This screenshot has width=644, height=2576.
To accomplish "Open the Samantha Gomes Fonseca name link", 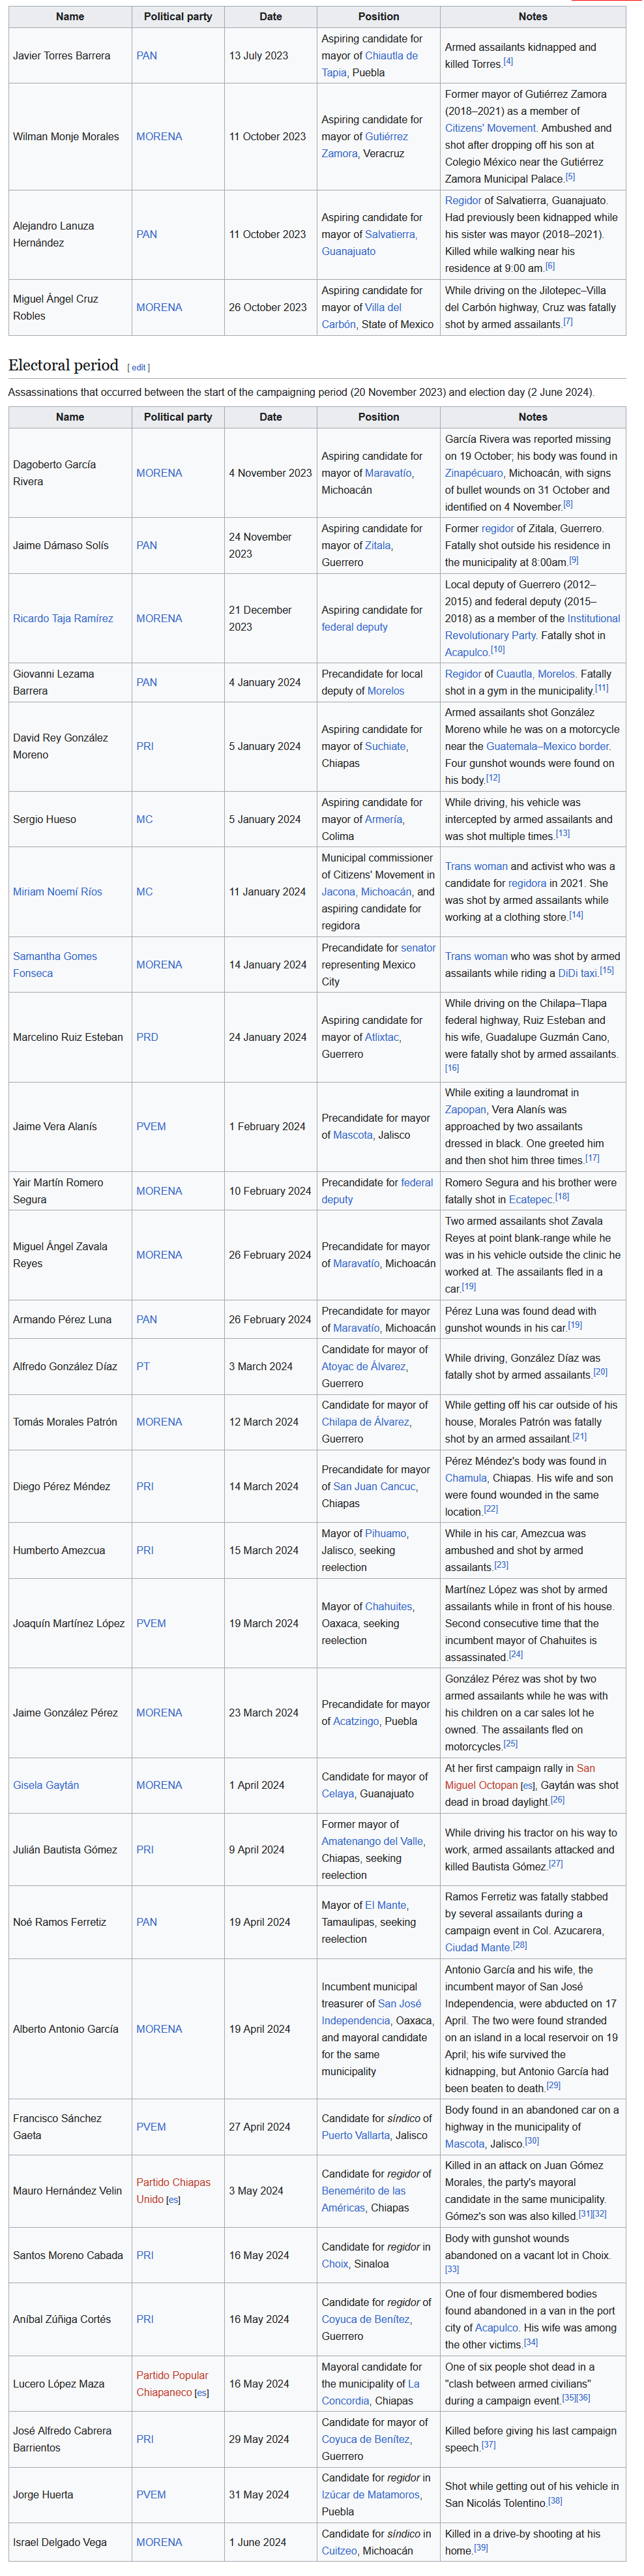I will (55, 965).
